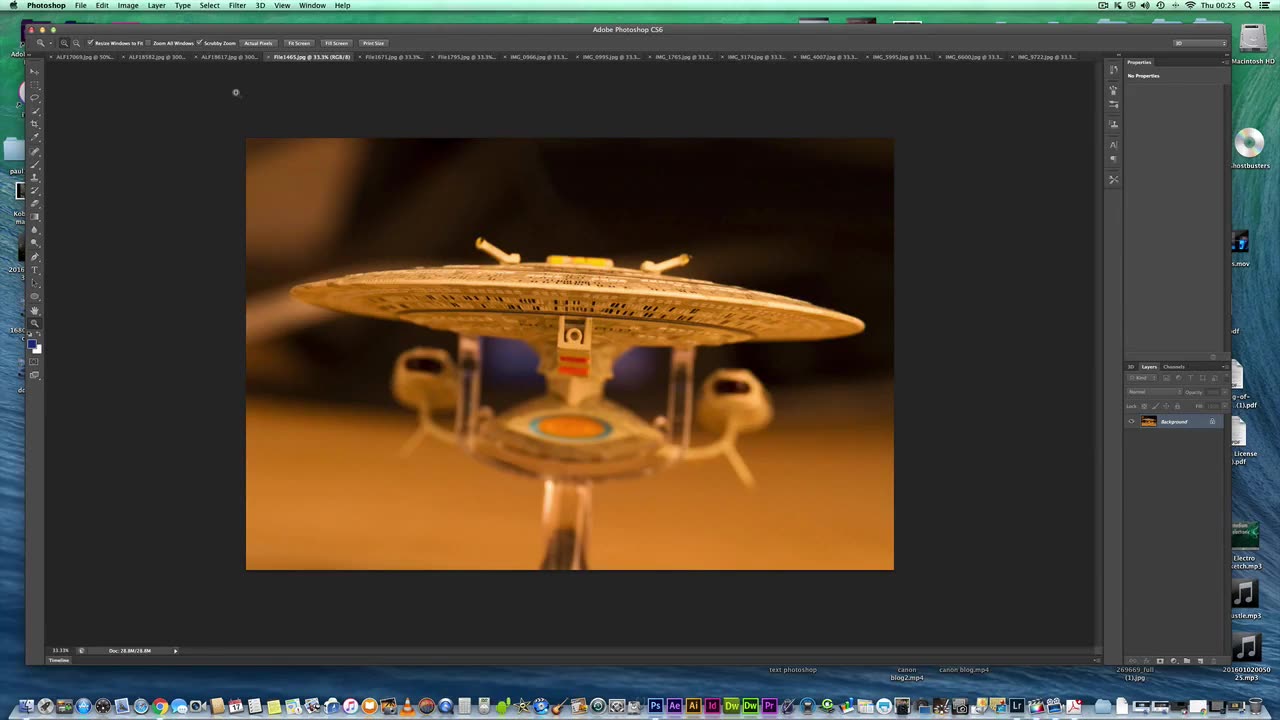1280x720 pixels.
Task: Select the History Brush tool
Action: (35, 190)
